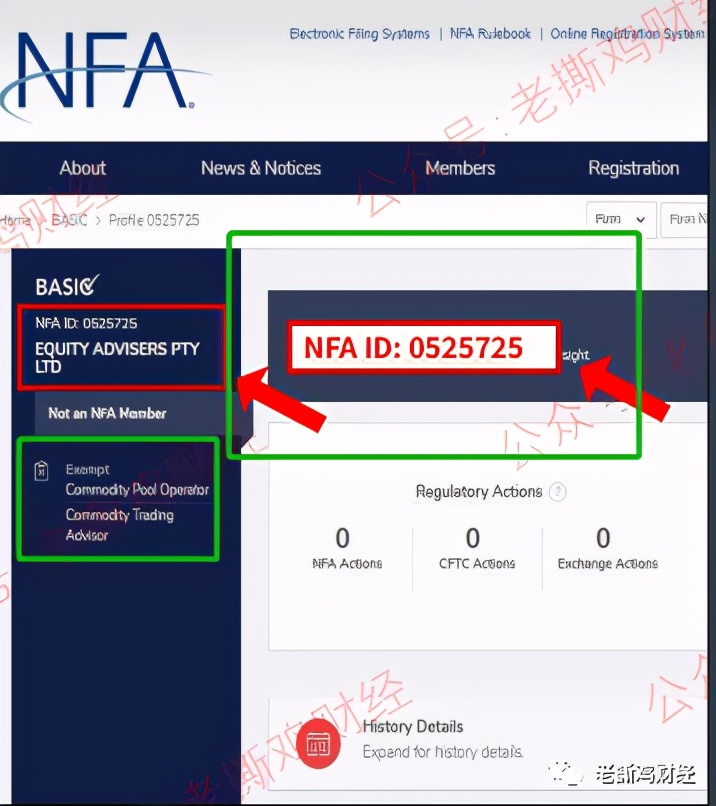Screen dimensions: 716x806
Task: View 0 Exchange Actions count
Action: [x=608, y=548]
